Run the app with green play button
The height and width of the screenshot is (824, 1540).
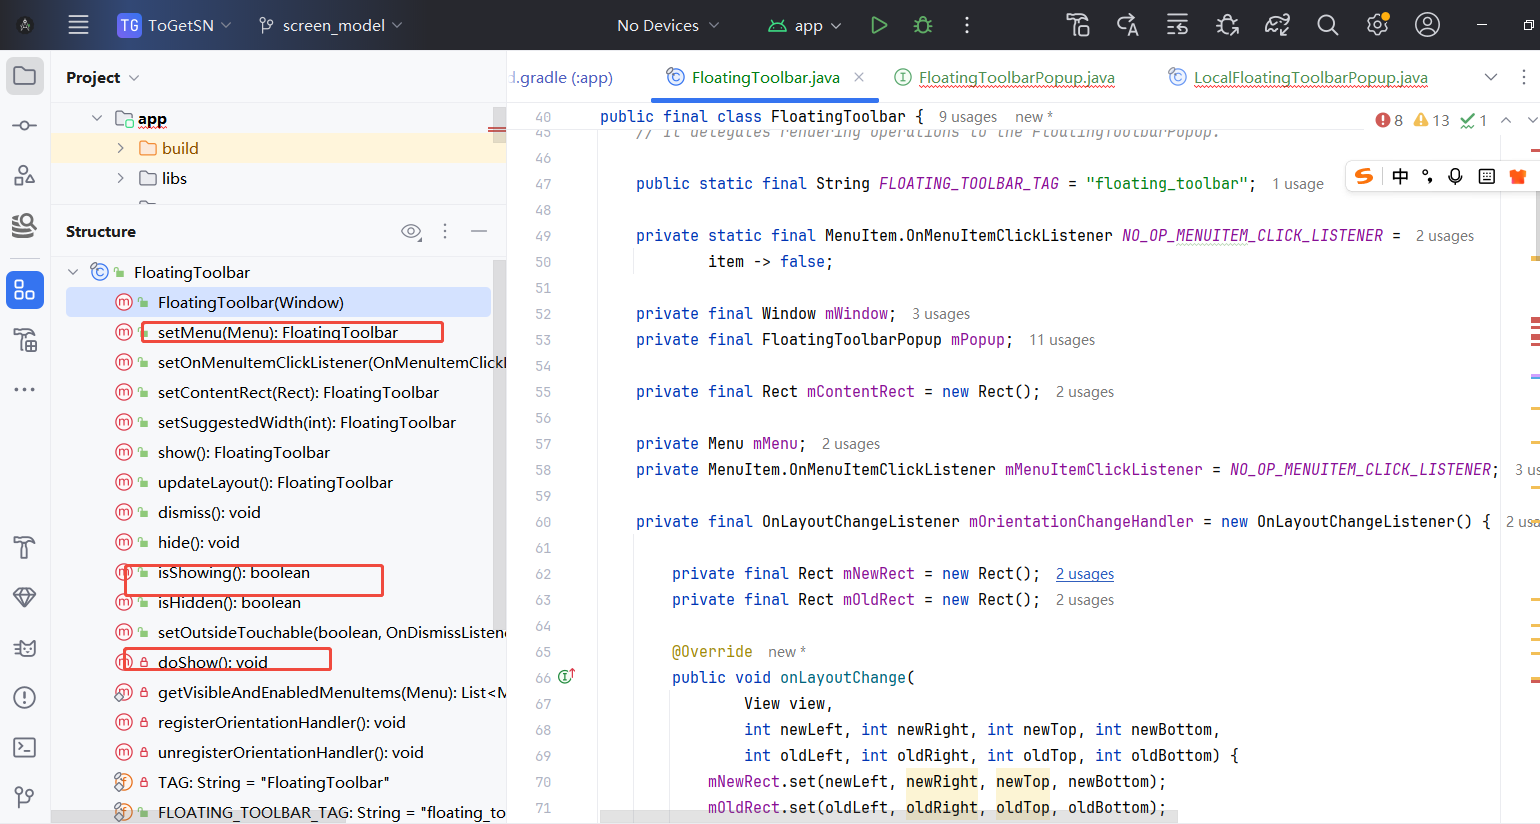pos(879,25)
